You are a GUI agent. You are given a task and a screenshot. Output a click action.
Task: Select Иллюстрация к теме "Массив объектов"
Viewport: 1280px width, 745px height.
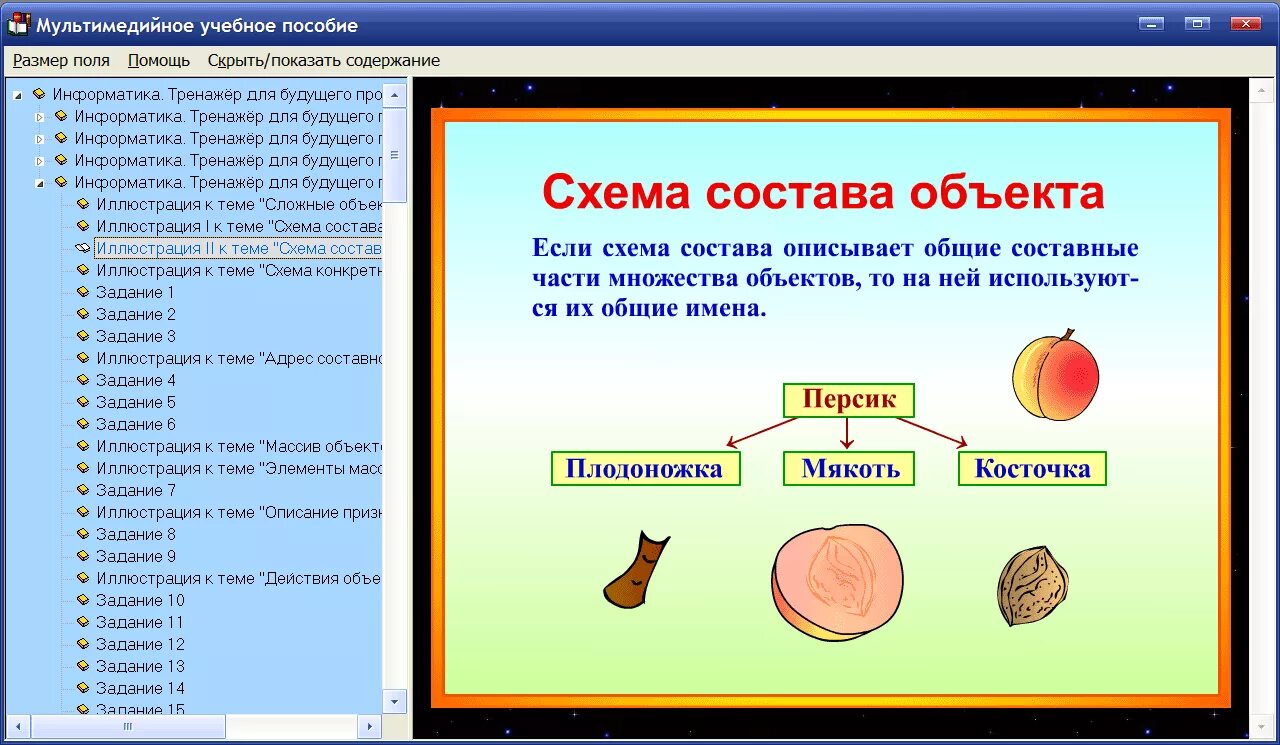click(239, 446)
